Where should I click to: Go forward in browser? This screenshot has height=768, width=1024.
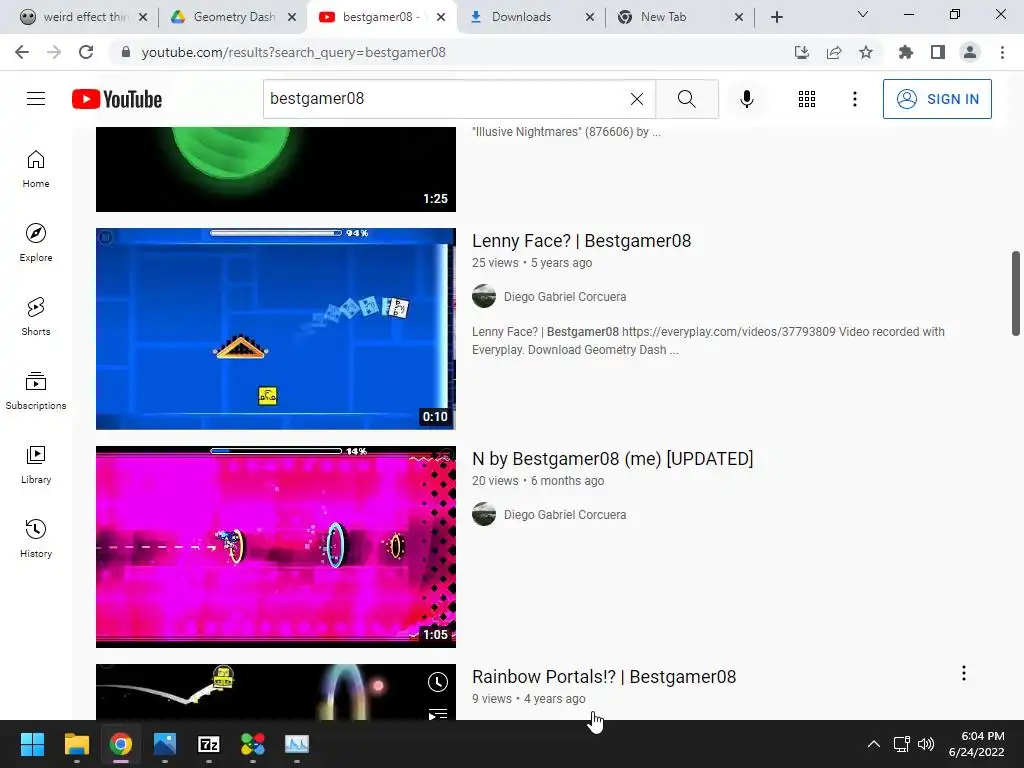click(x=54, y=52)
